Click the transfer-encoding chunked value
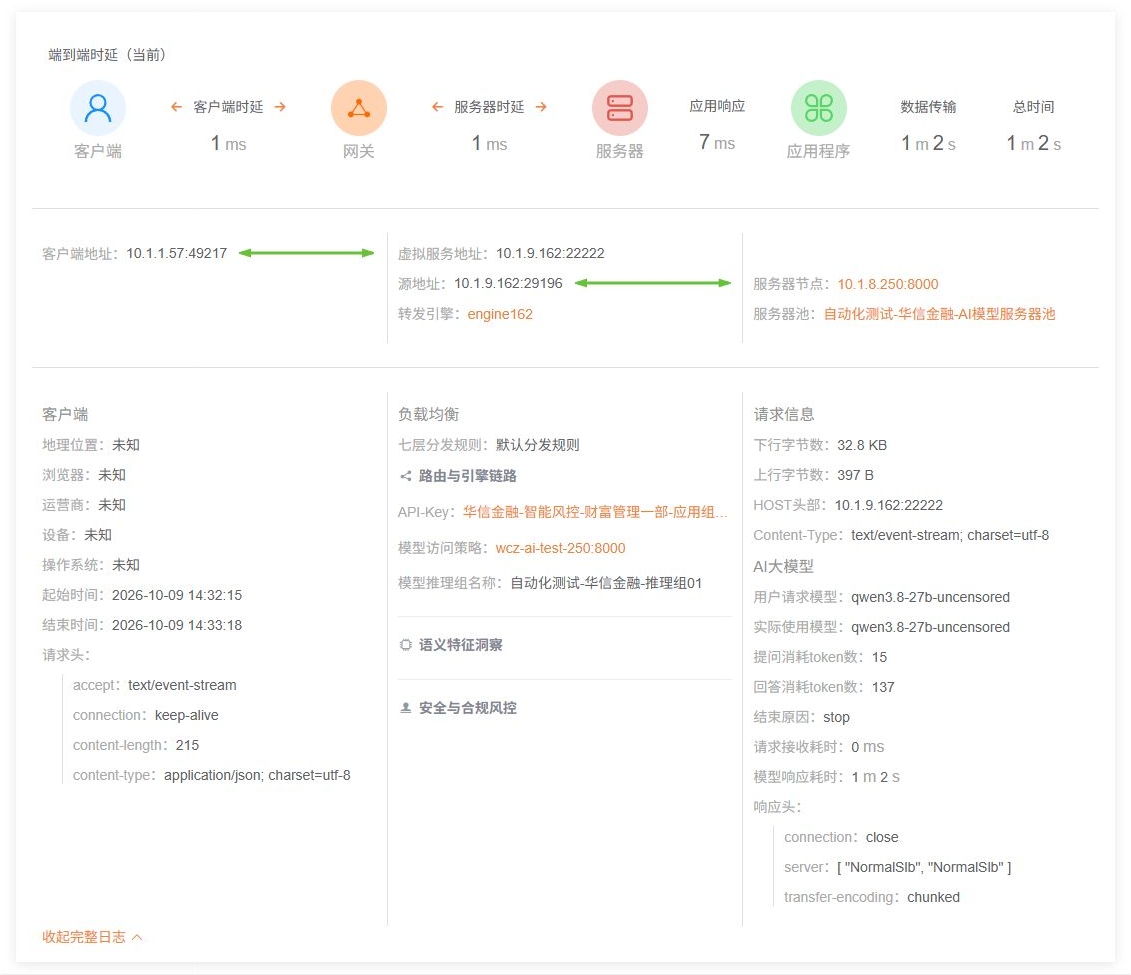 click(933, 897)
